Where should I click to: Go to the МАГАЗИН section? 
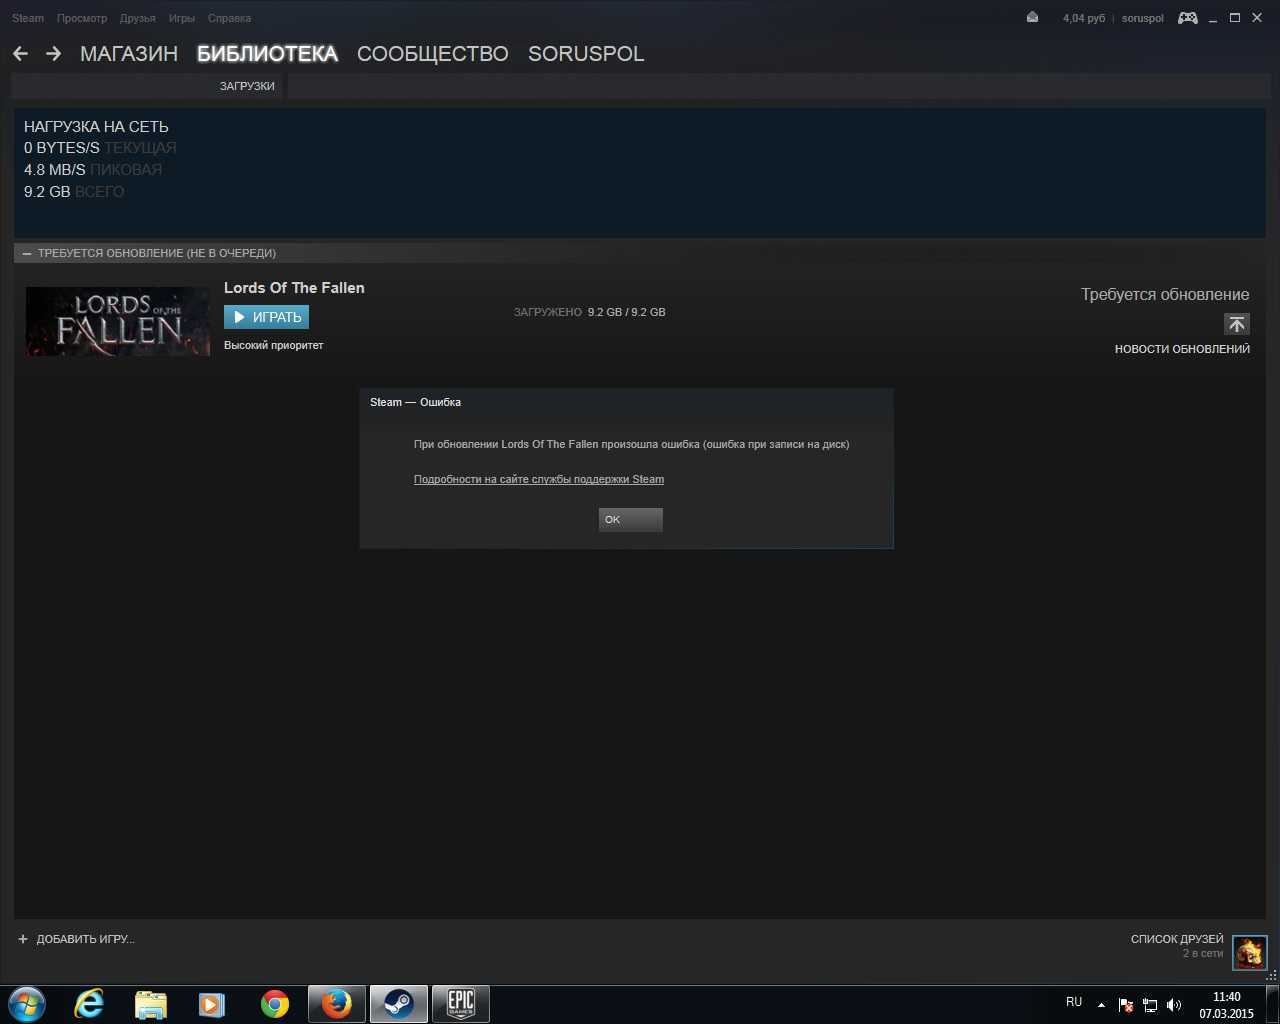(129, 54)
